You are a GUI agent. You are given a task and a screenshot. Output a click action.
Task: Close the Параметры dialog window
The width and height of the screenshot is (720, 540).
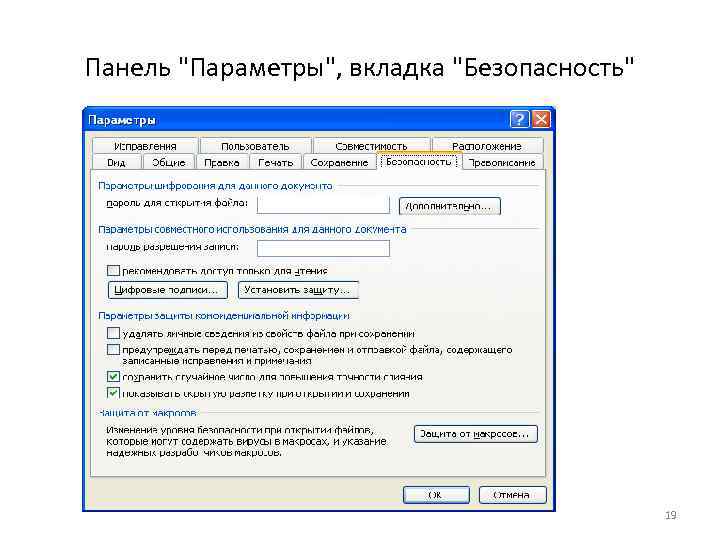(541, 119)
